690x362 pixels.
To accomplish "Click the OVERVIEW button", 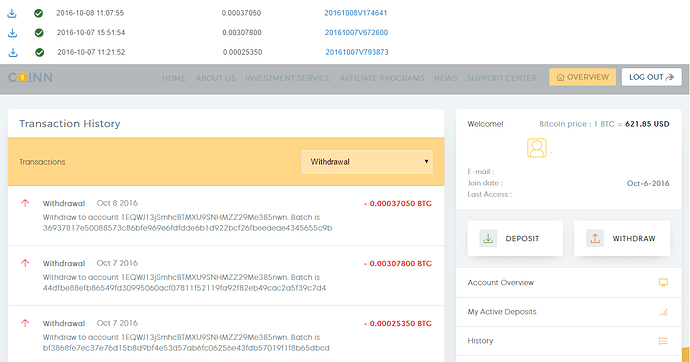I will tap(582, 77).
